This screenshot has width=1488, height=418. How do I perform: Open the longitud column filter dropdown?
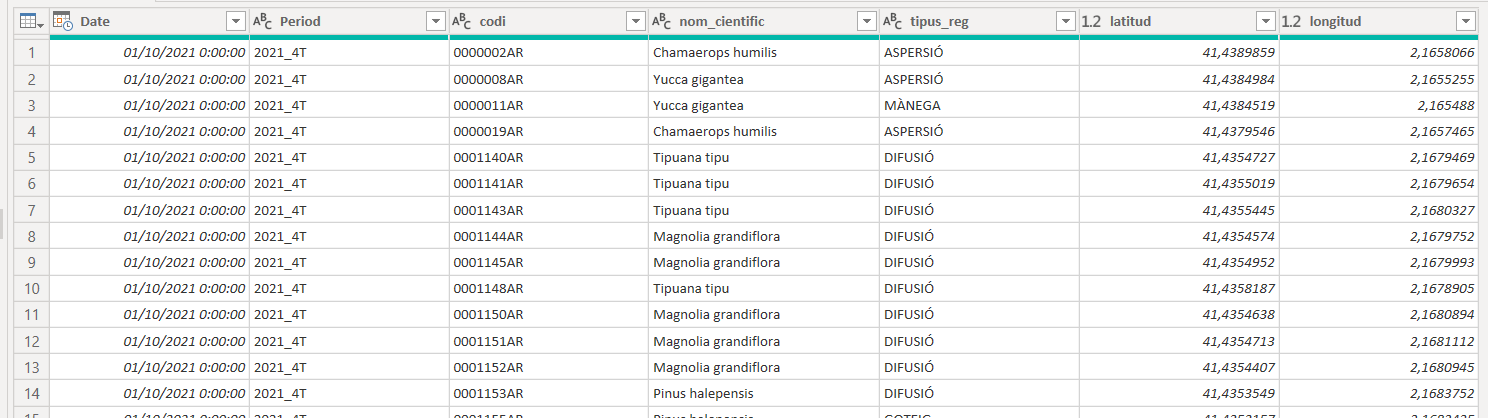(1466, 21)
